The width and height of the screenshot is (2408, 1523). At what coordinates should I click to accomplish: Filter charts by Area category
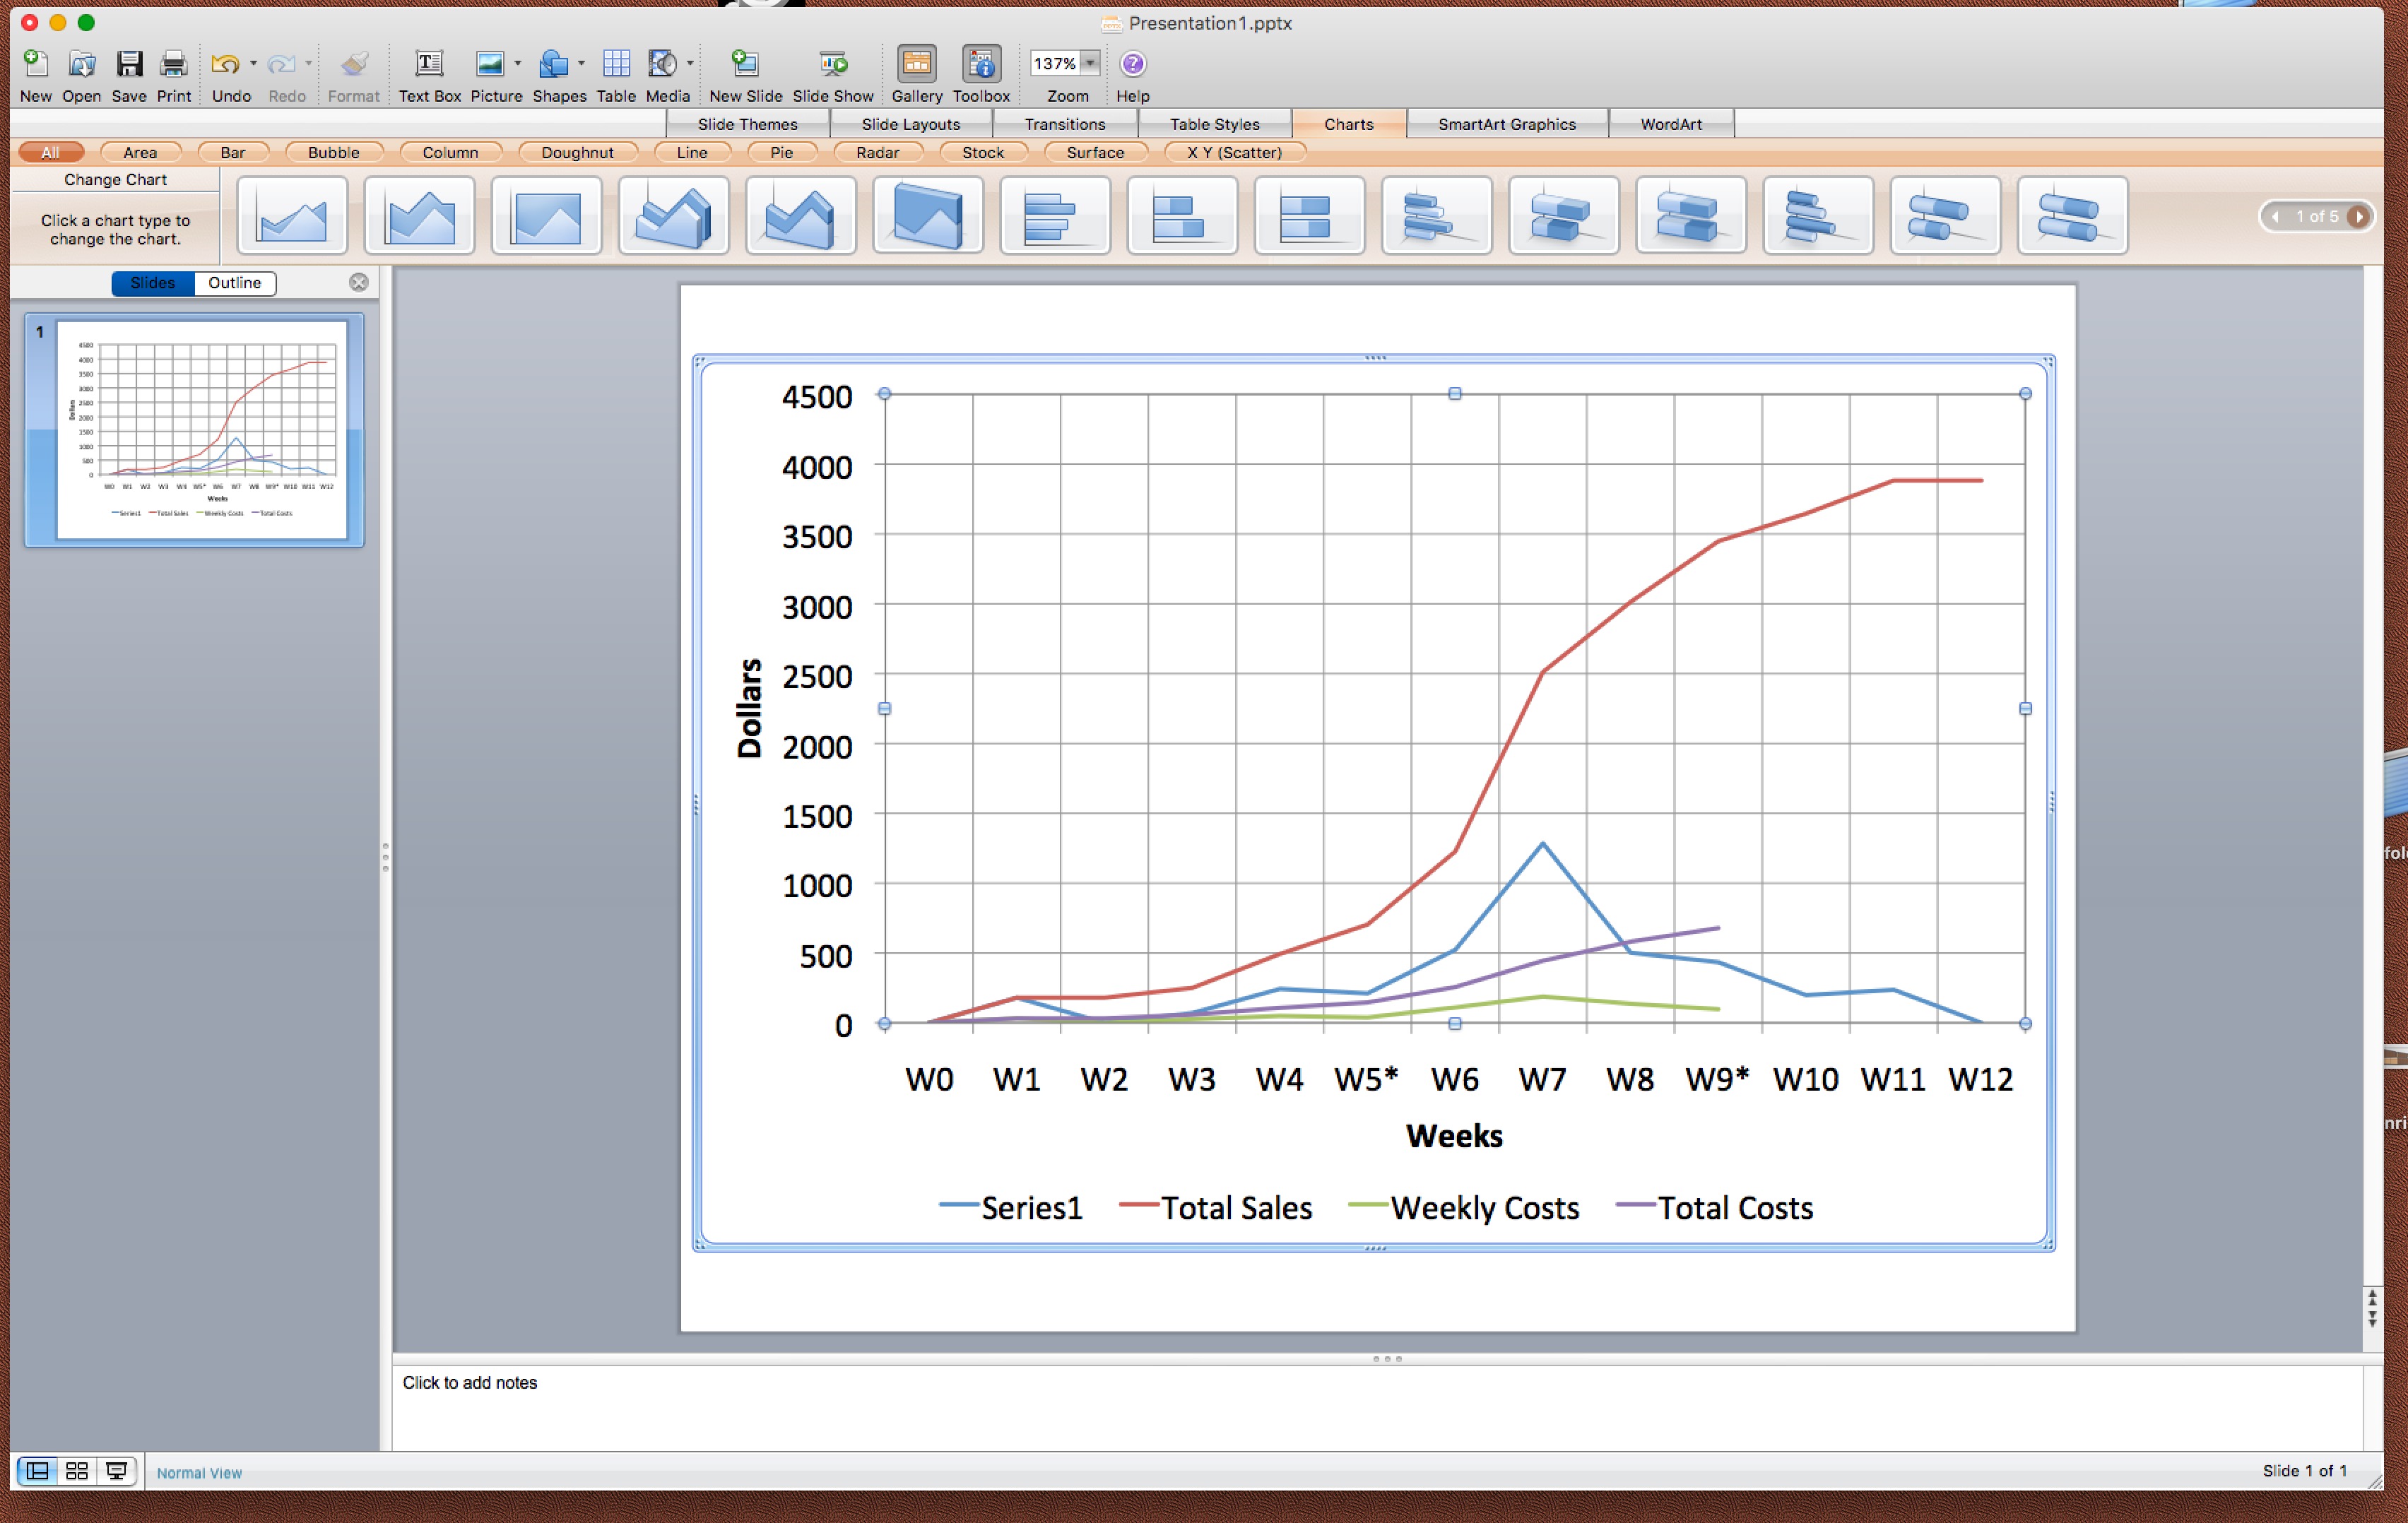click(x=140, y=152)
